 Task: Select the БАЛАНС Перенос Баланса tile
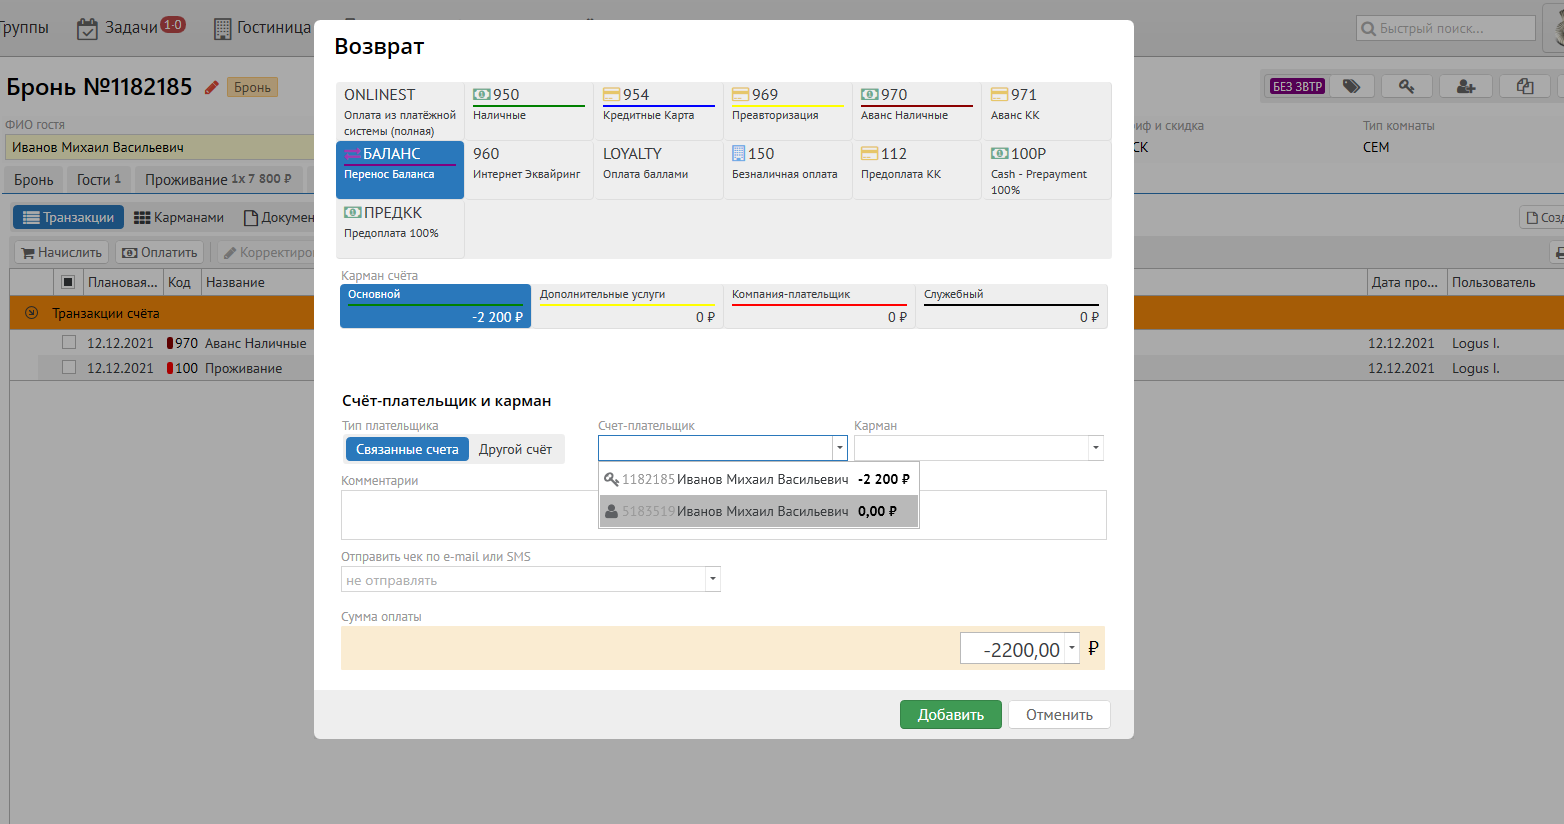[x=400, y=170]
